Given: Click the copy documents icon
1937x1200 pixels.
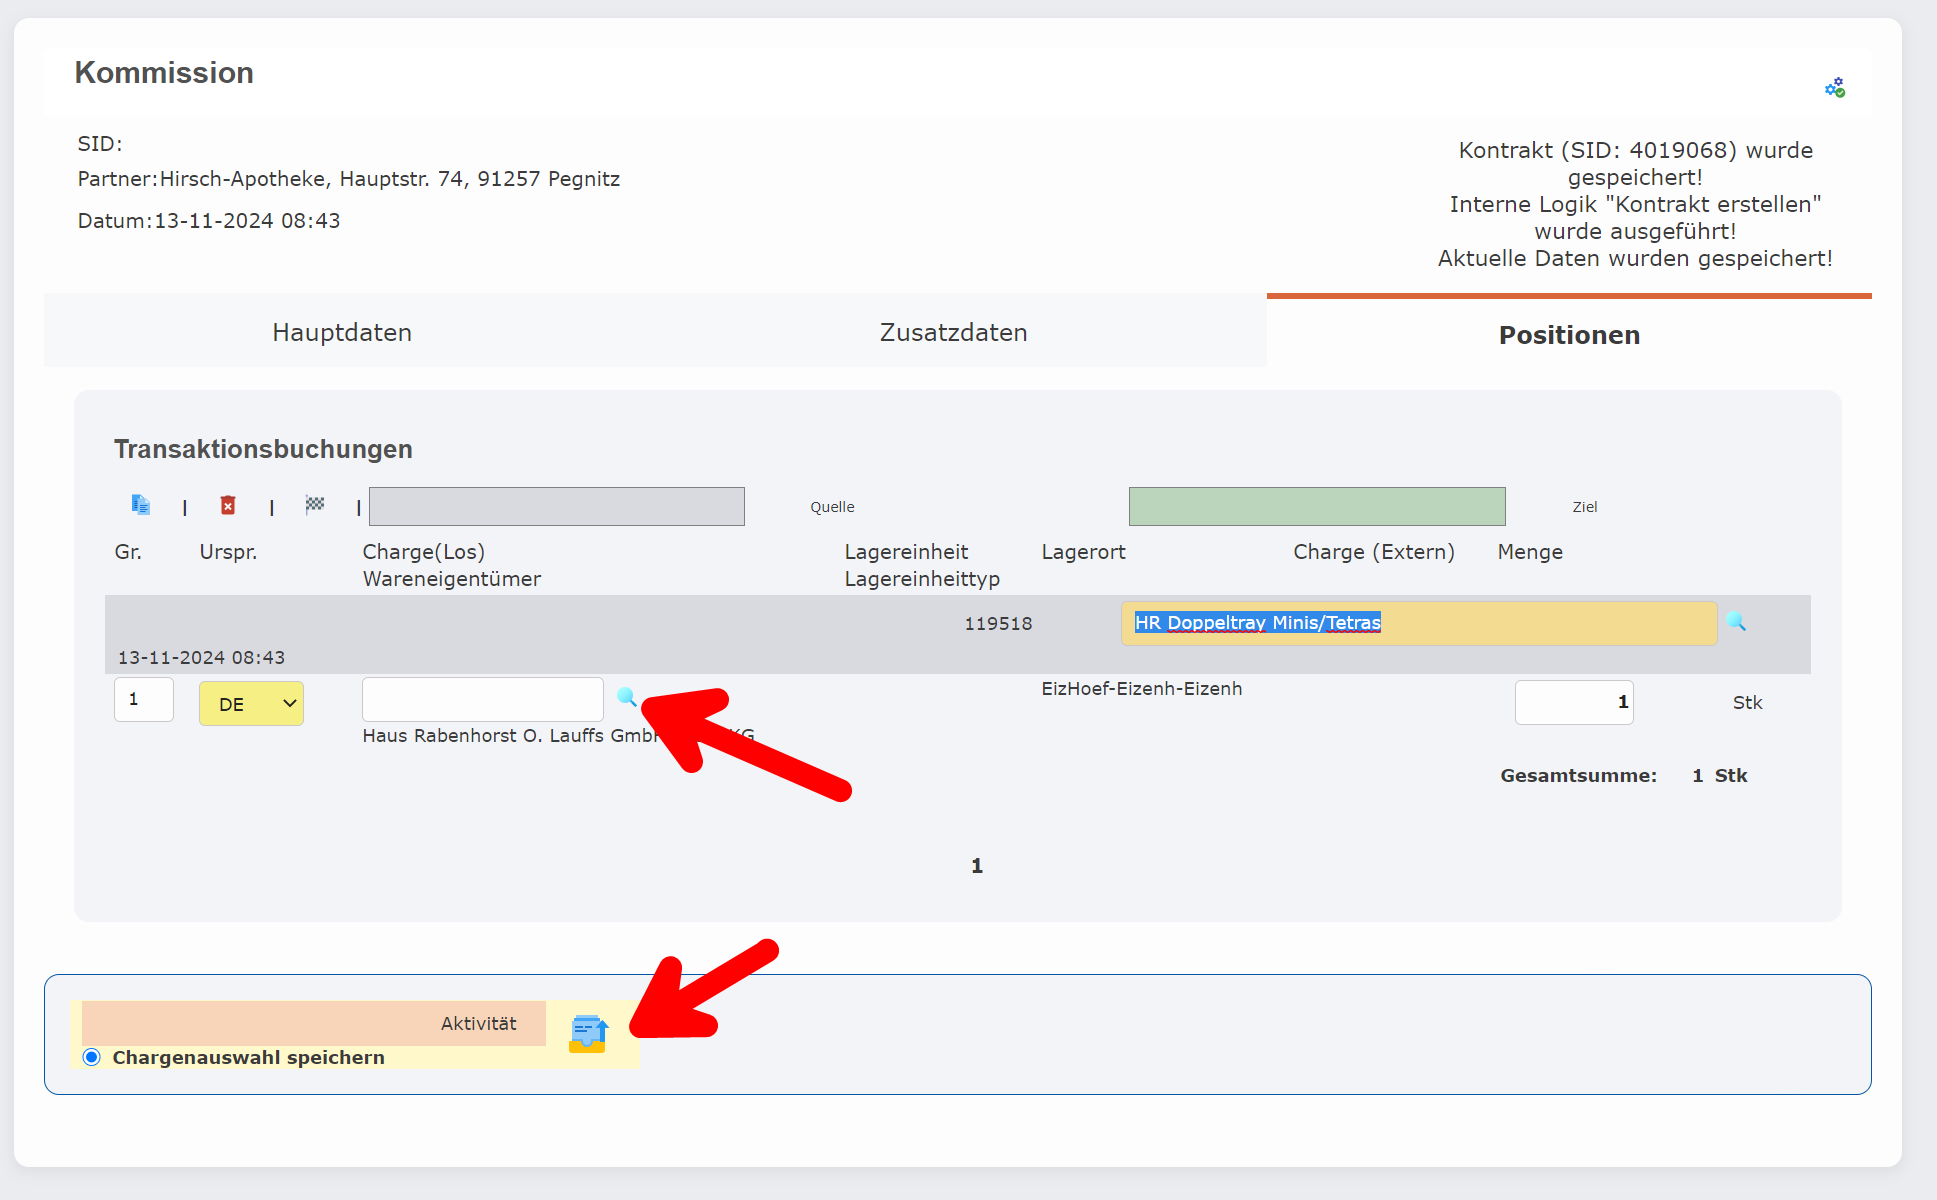Looking at the screenshot, I should [140, 505].
